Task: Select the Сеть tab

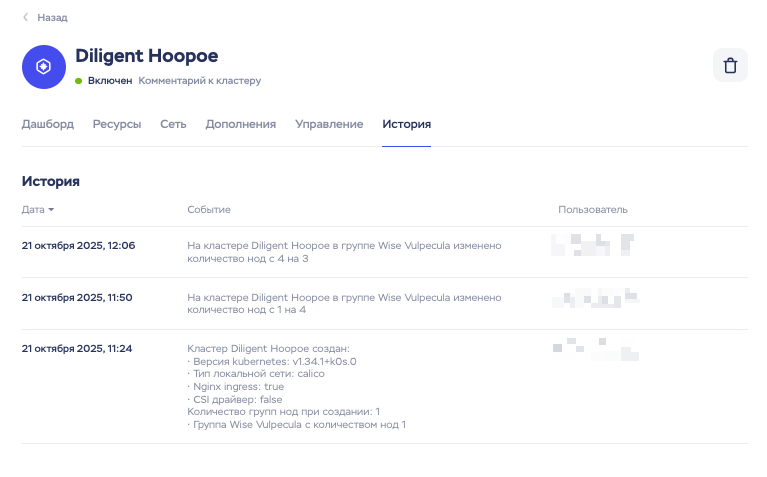Action: (x=173, y=124)
